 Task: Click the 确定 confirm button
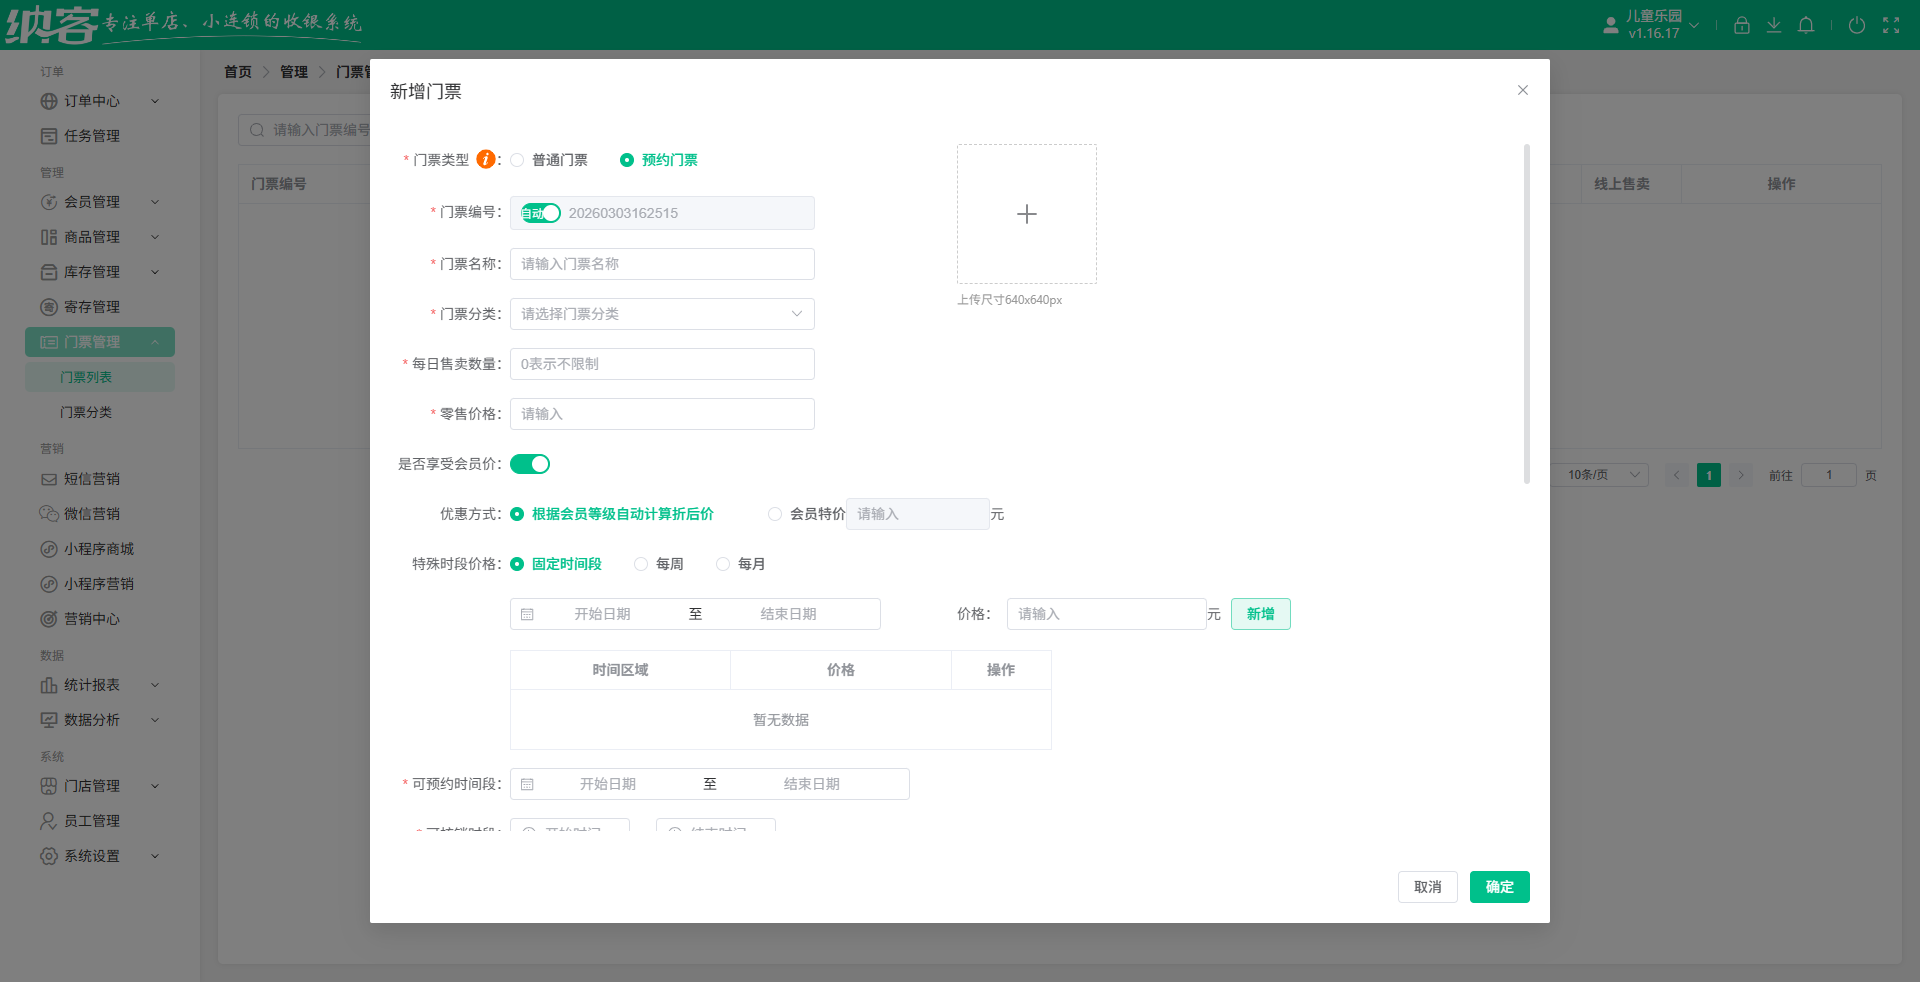1499,887
